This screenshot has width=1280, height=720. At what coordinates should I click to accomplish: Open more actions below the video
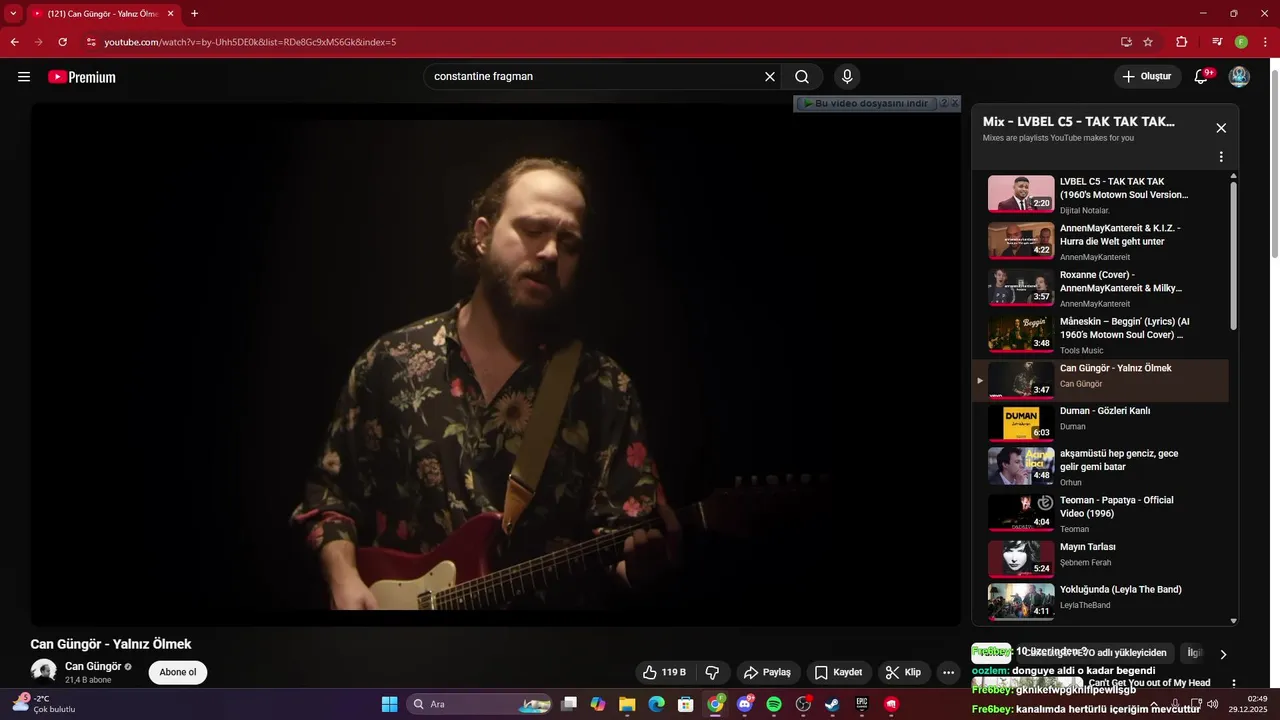(948, 672)
